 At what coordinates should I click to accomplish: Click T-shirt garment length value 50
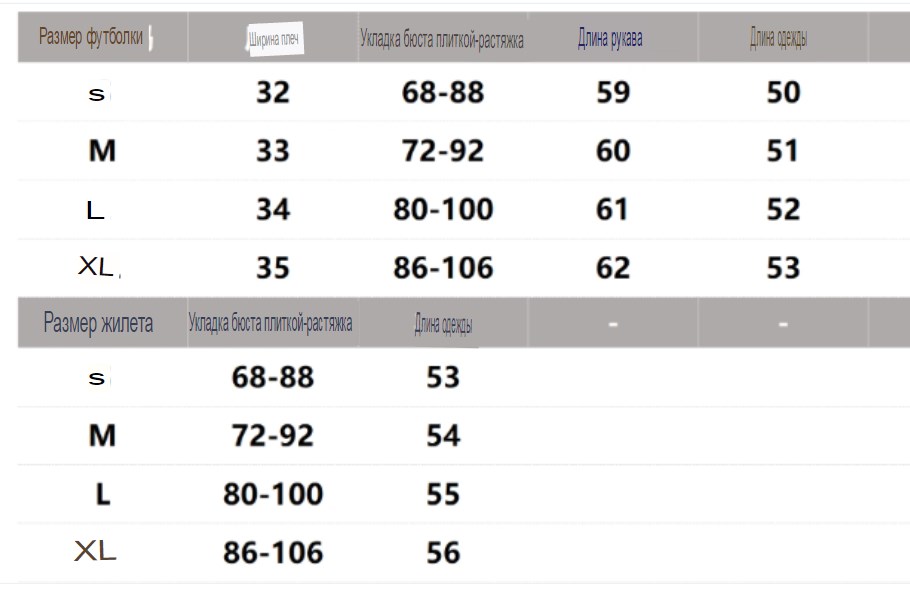click(783, 92)
